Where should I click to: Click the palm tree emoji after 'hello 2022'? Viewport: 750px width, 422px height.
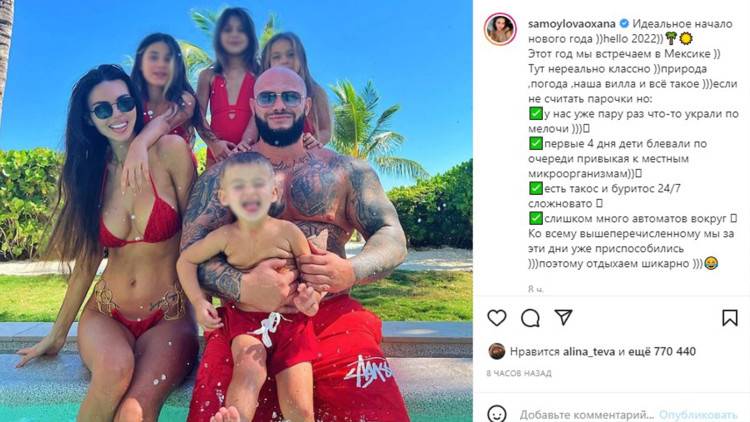coord(672,38)
